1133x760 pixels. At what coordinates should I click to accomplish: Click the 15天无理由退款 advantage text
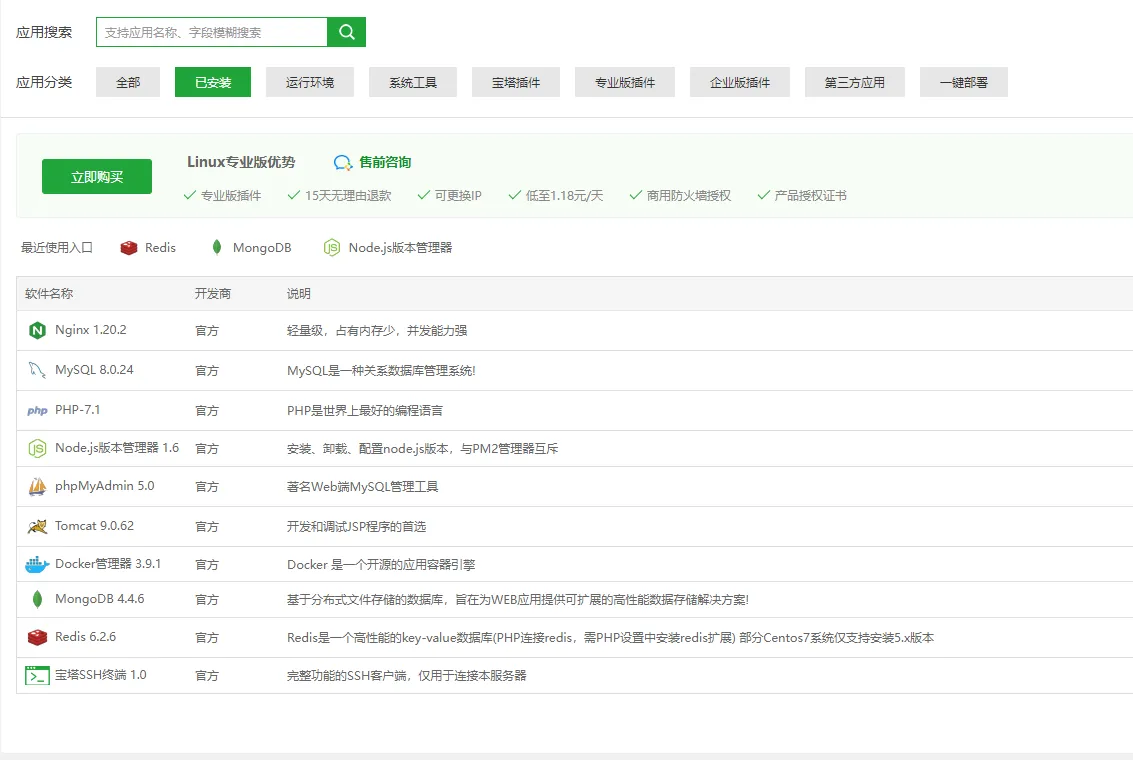[x=348, y=196]
